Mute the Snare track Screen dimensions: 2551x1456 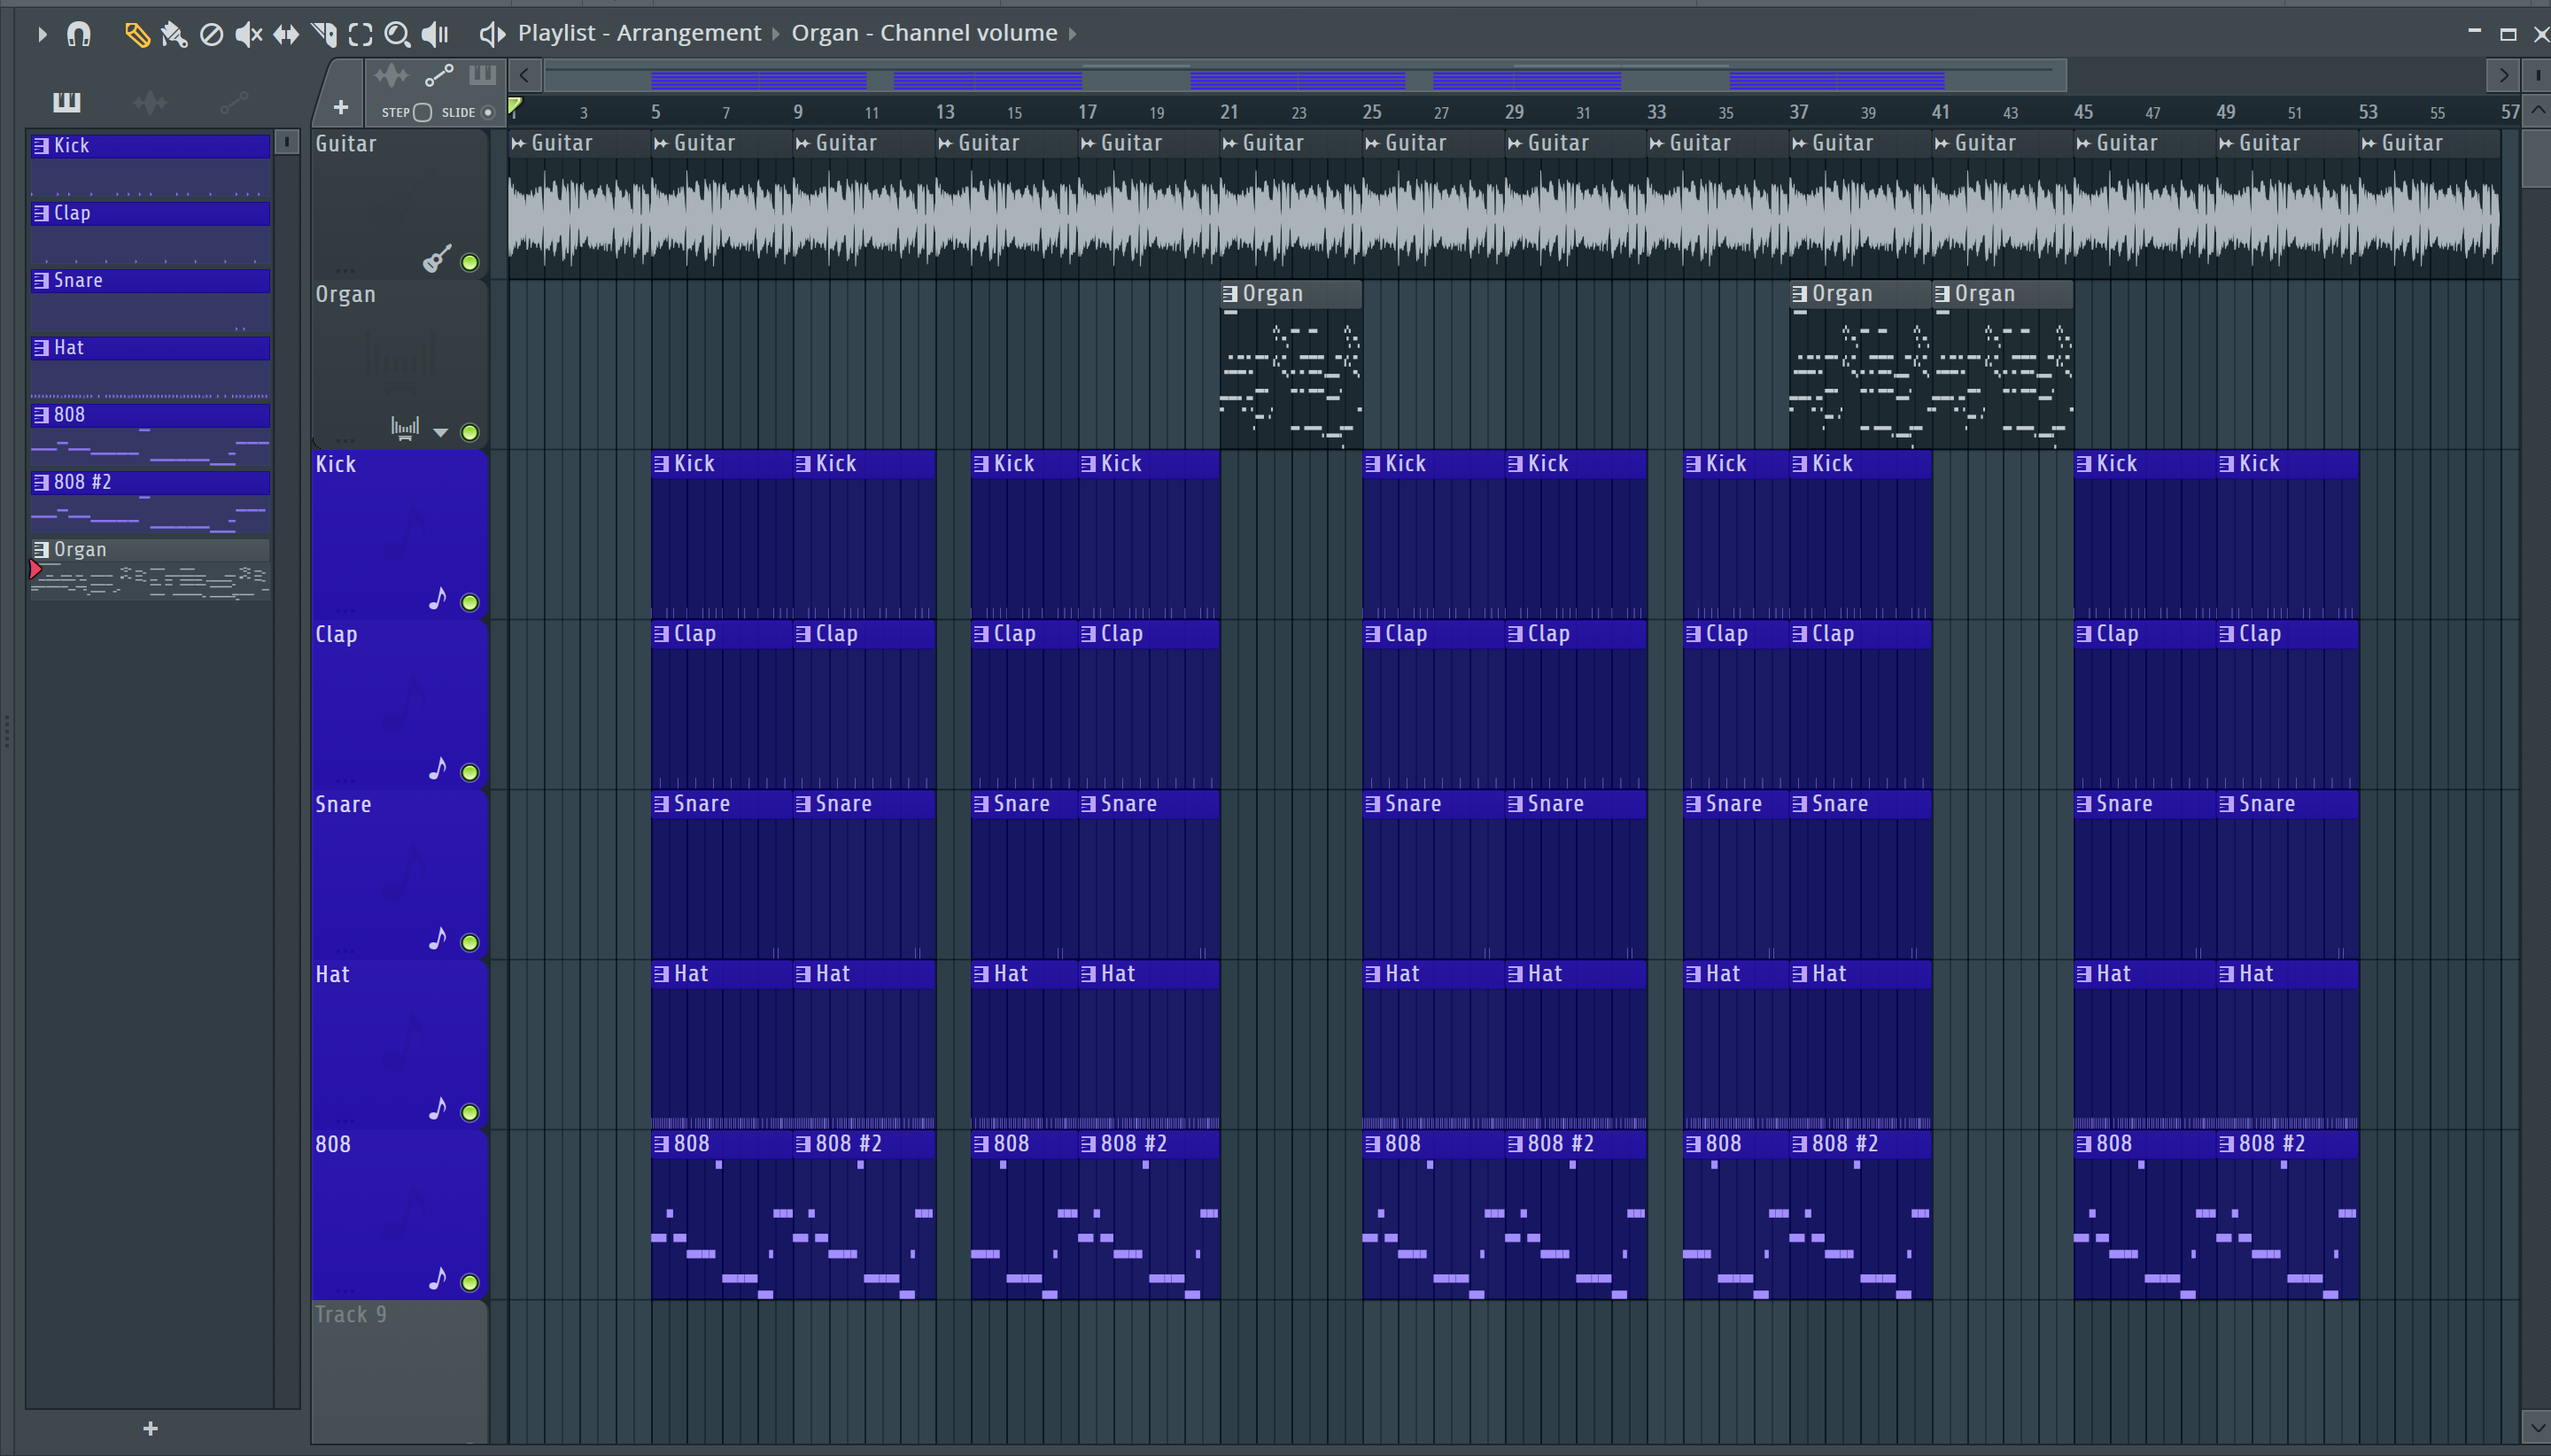tap(469, 943)
